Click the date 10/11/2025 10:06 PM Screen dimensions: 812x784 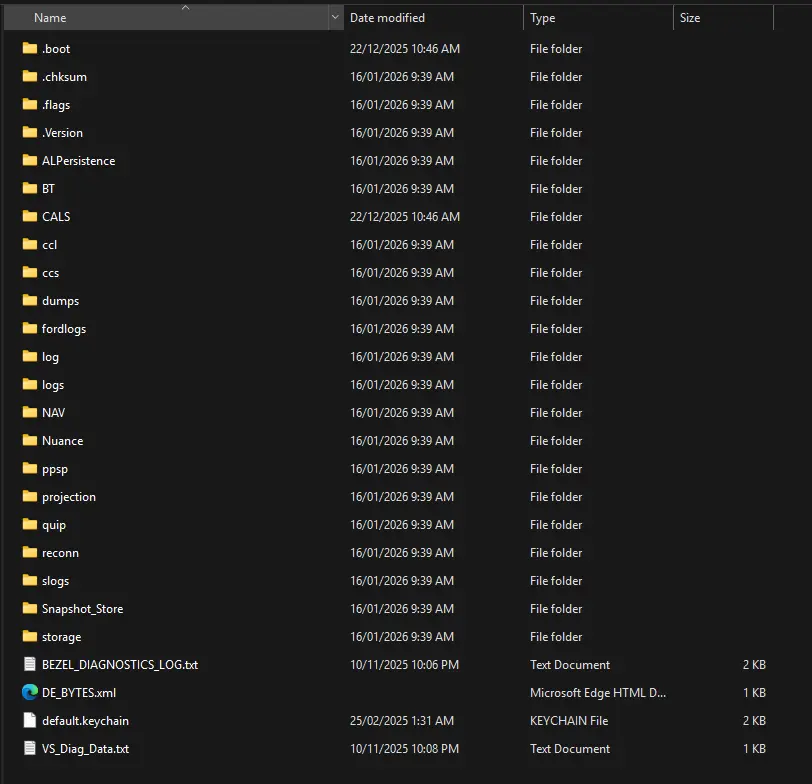pyautogui.click(x=404, y=664)
